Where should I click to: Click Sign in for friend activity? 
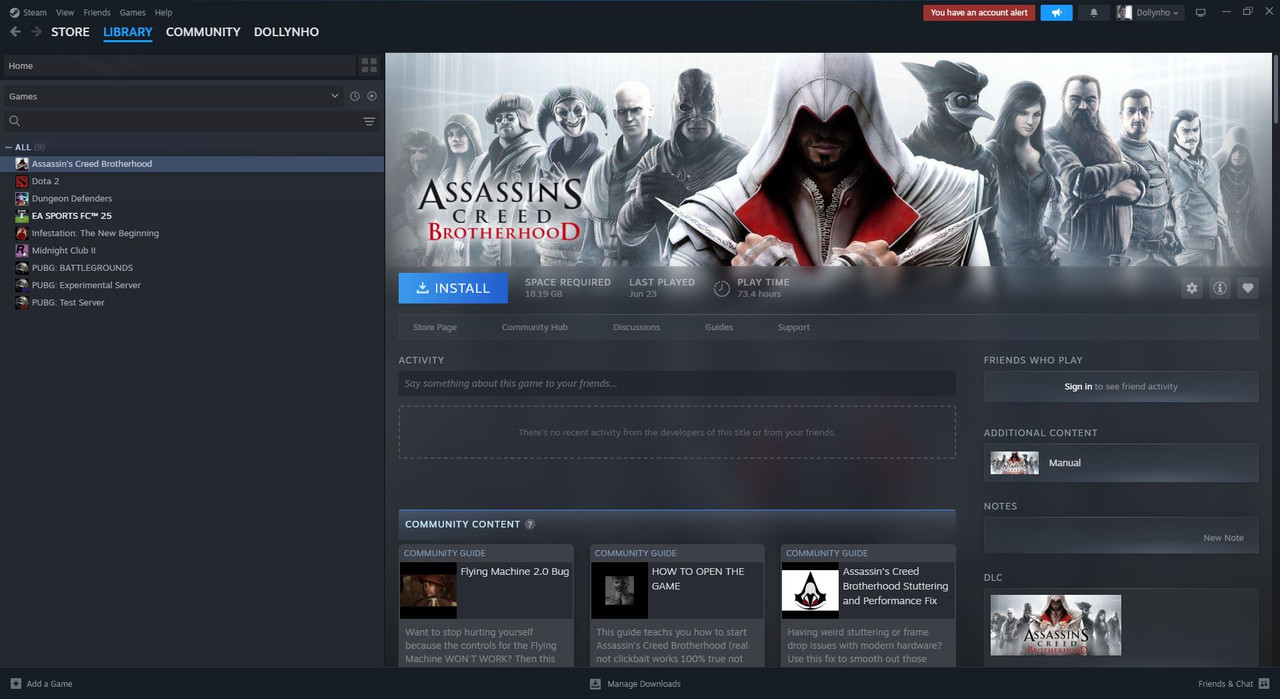tap(1078, 386)
